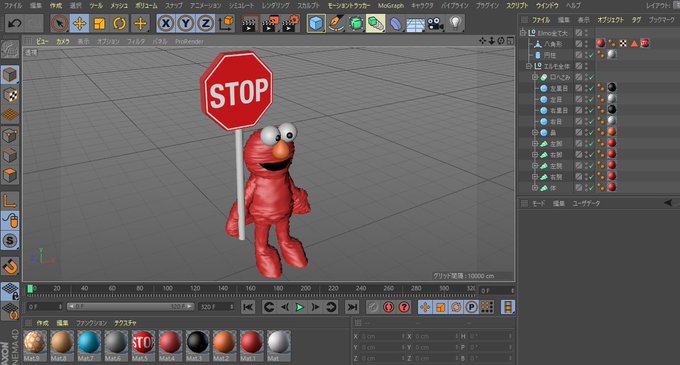Open the モーショントラッカー menu
This screenshot has width=680, height=365.
pos(349,6)
